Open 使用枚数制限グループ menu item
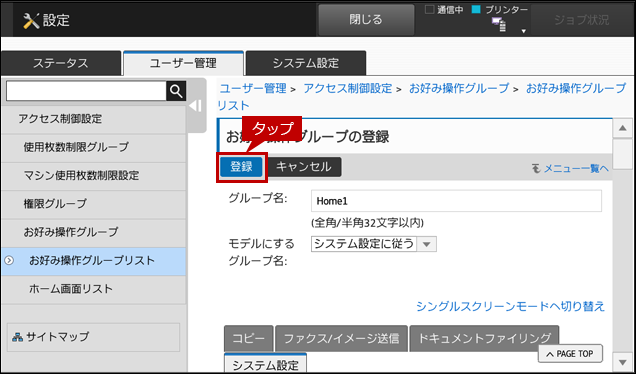Screen dimensions: 636x374 [94, 147]
